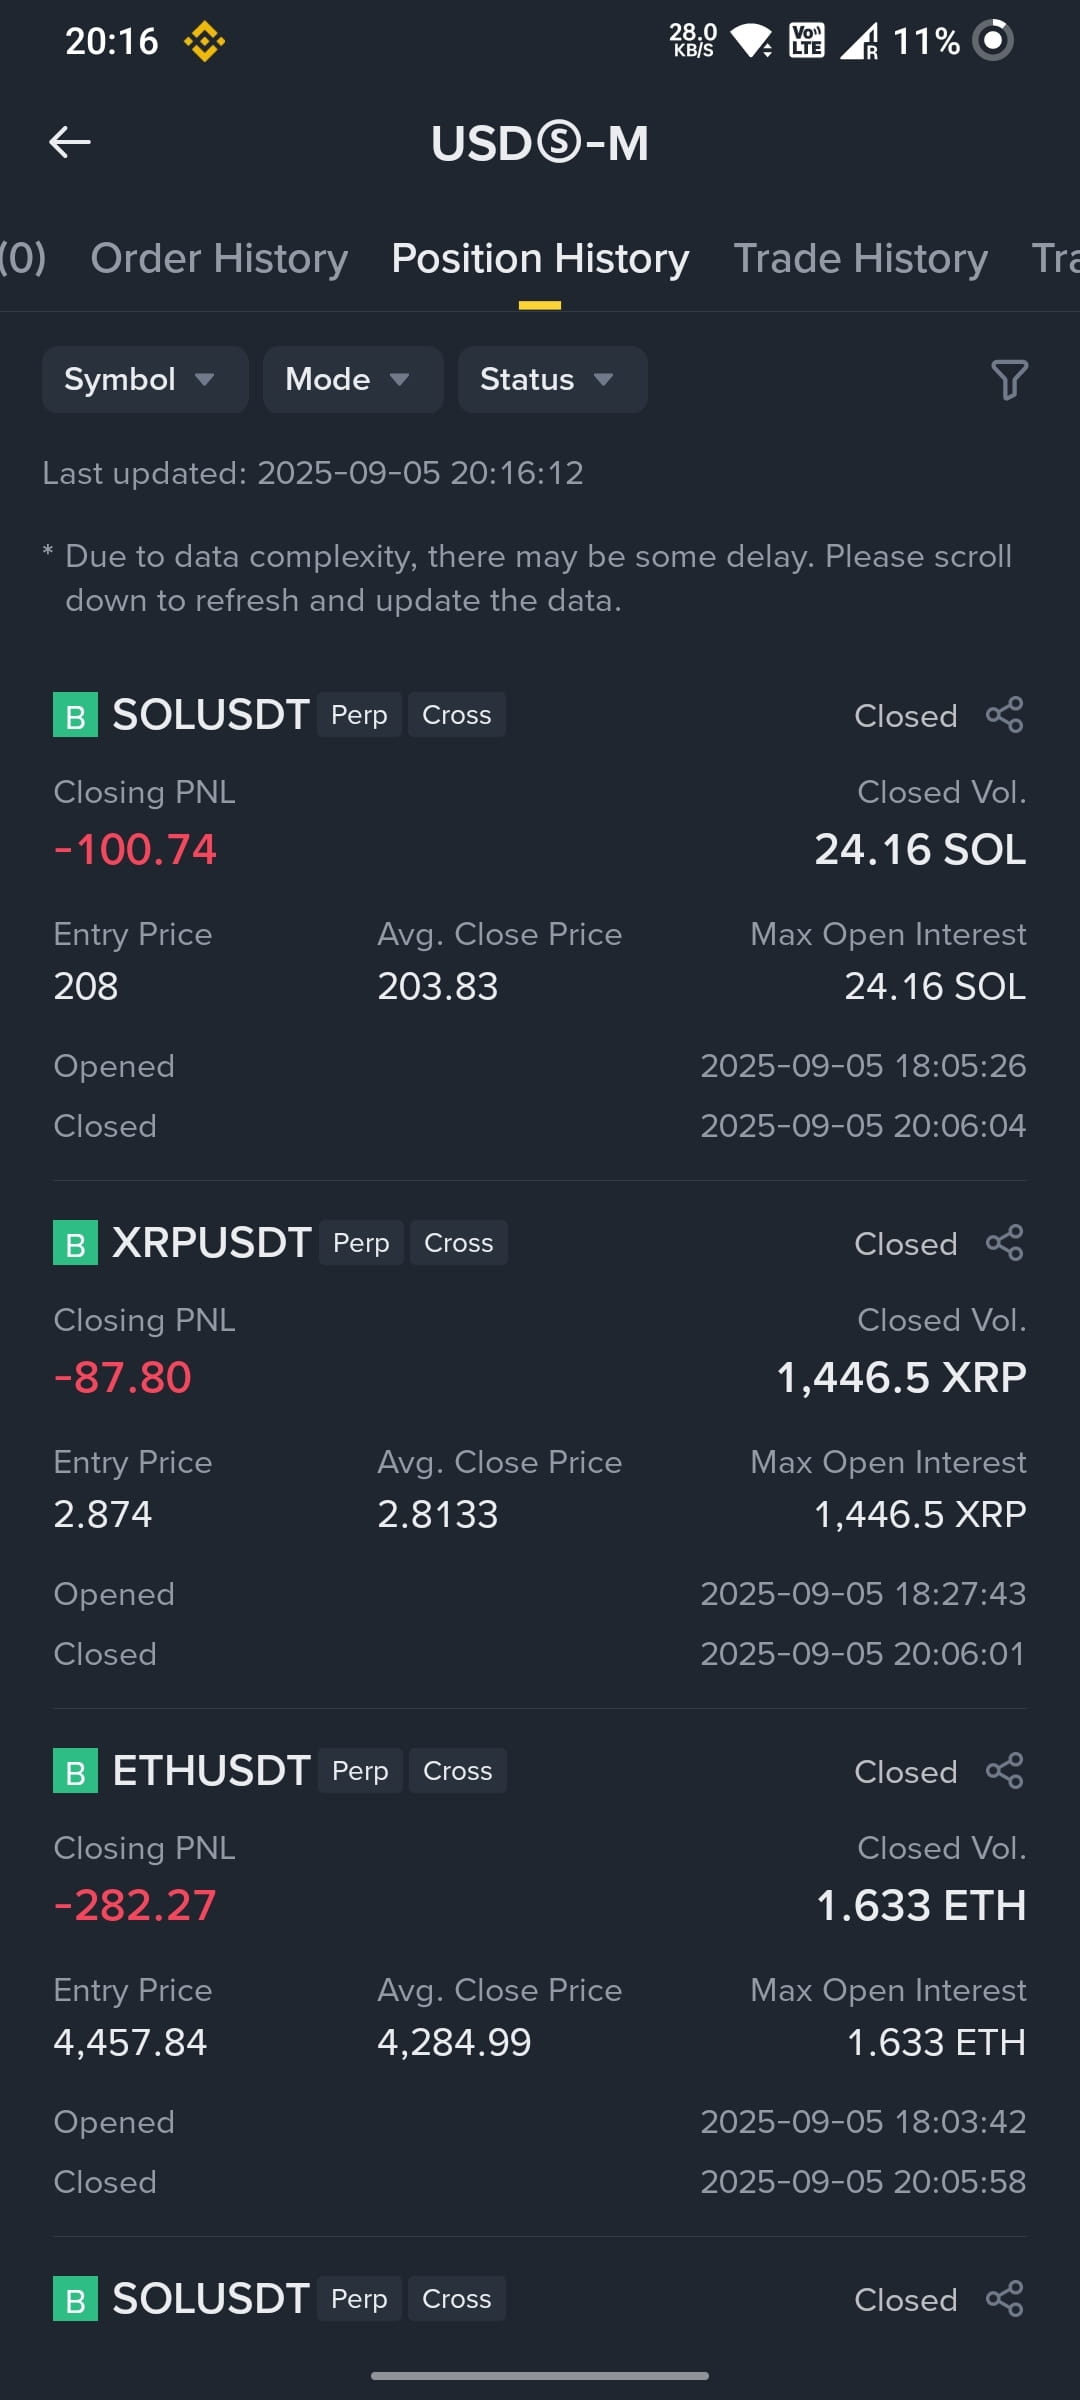Expand the Status dropdown

pos(552,380)
